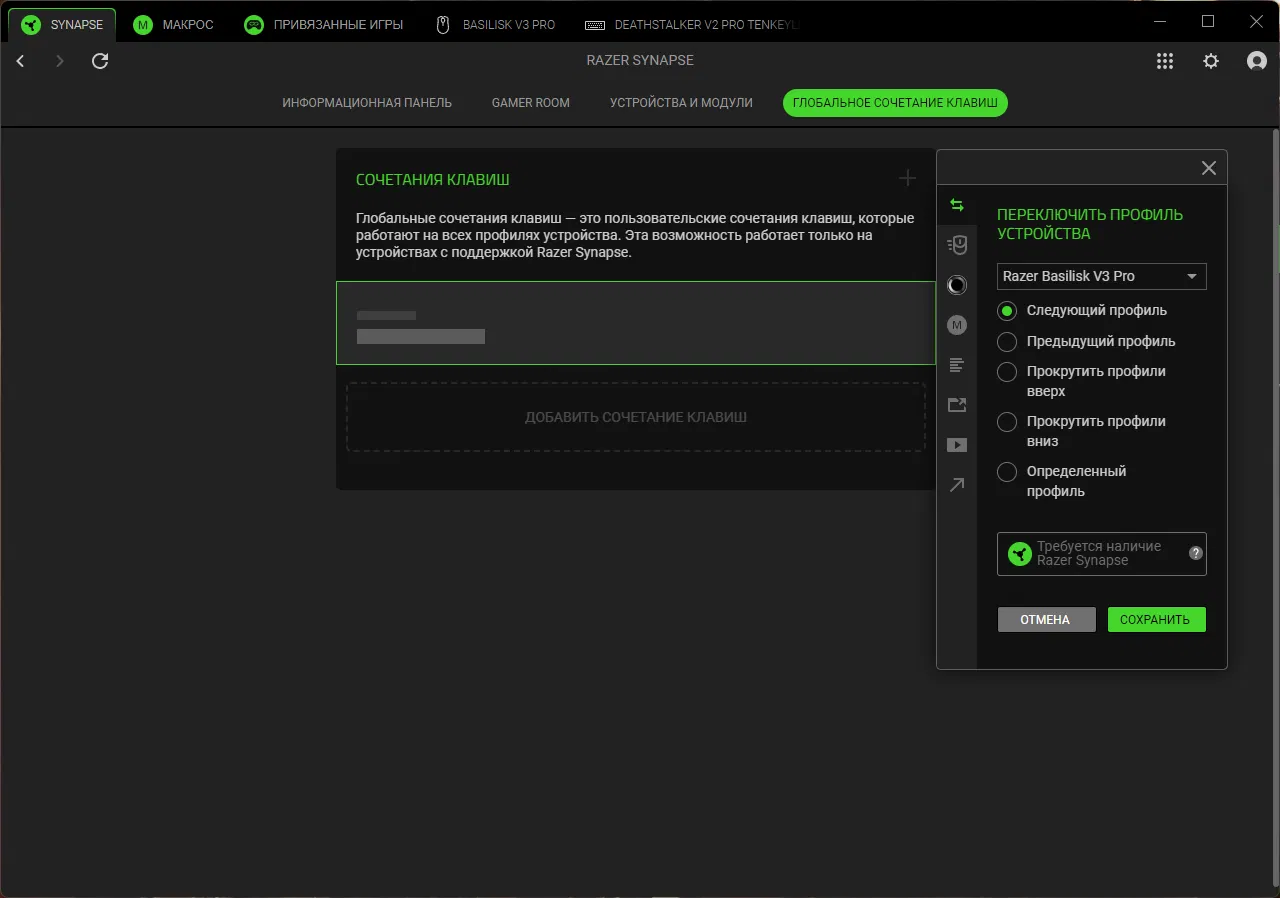The height and width of the screenshot is (898, 1280).
Task: Click the Глобальные сочетания клавиш description paragraph
Action: (635, 236)
